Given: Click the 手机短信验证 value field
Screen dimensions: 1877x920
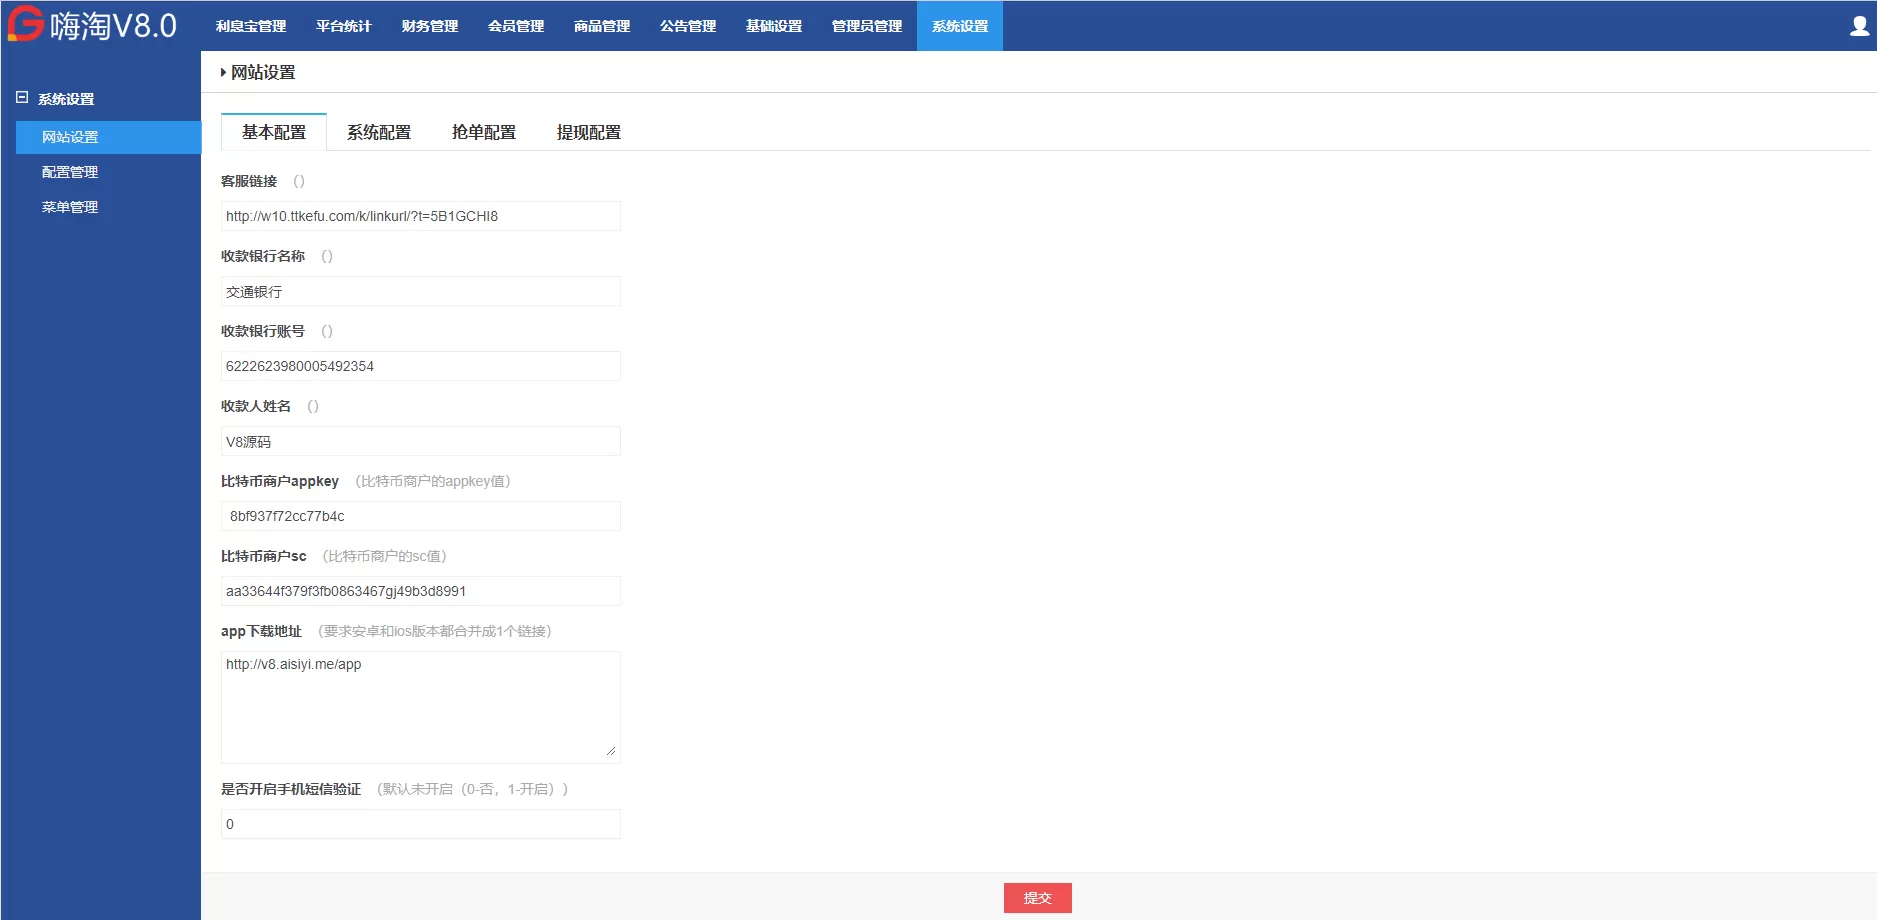Looking at the screenshot, I should point(420,824).
